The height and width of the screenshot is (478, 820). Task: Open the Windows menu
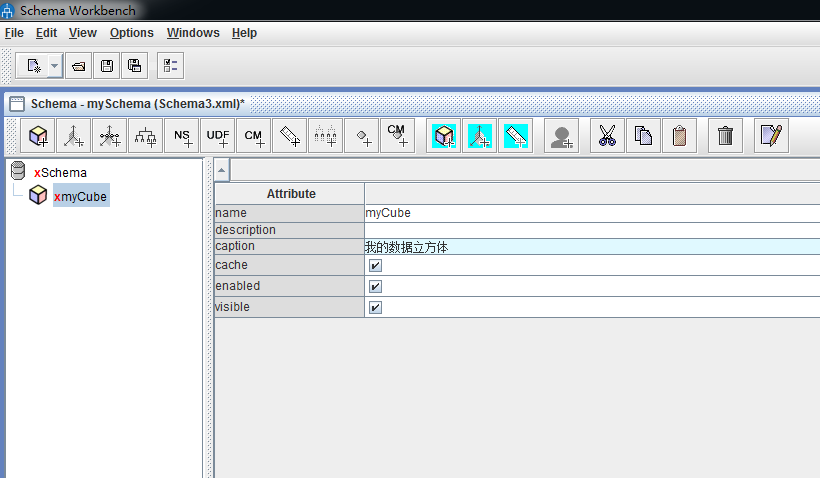(193, 33)
